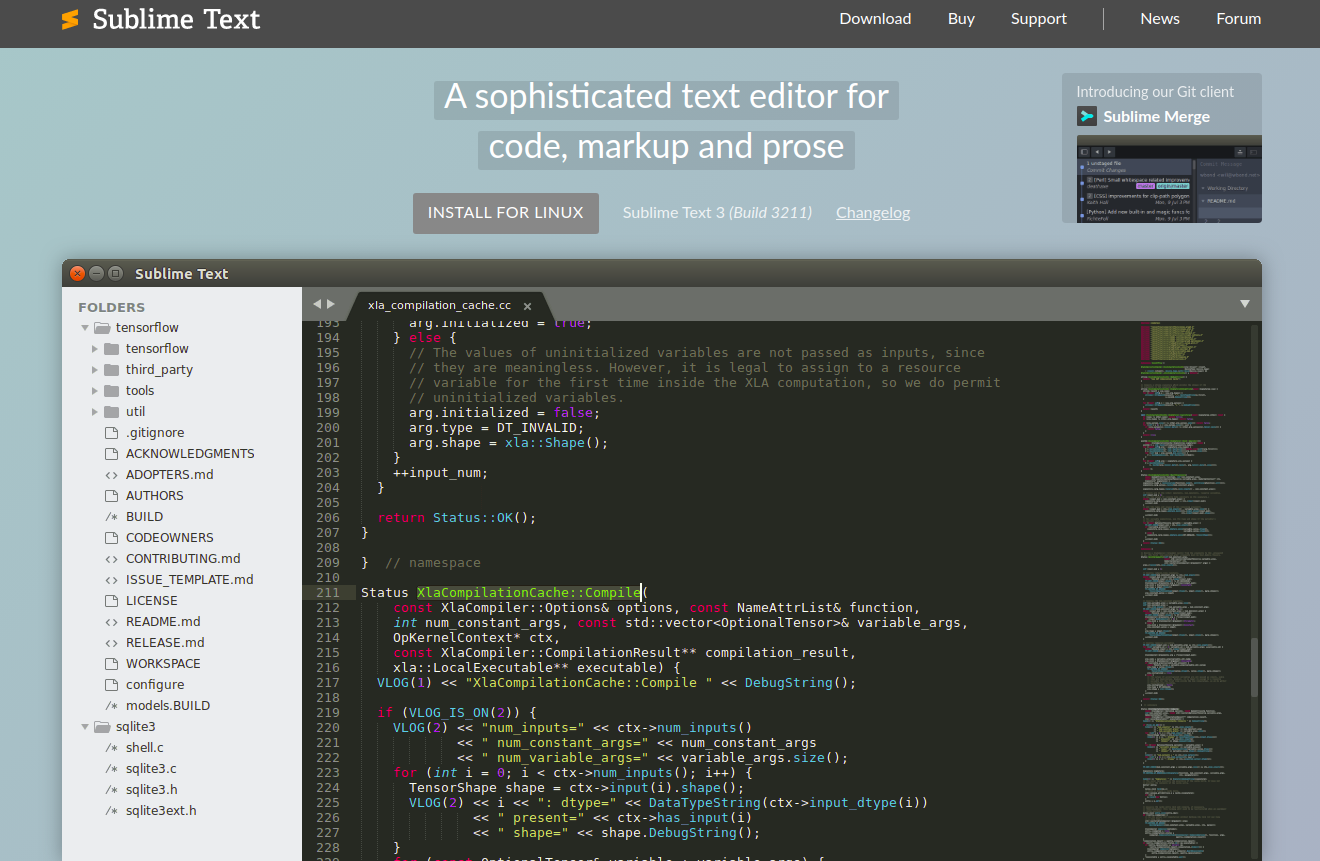Close the xla_compilation_cache.cc tab
Screen dimensions: 1320x861
click(x=527, y=305)
